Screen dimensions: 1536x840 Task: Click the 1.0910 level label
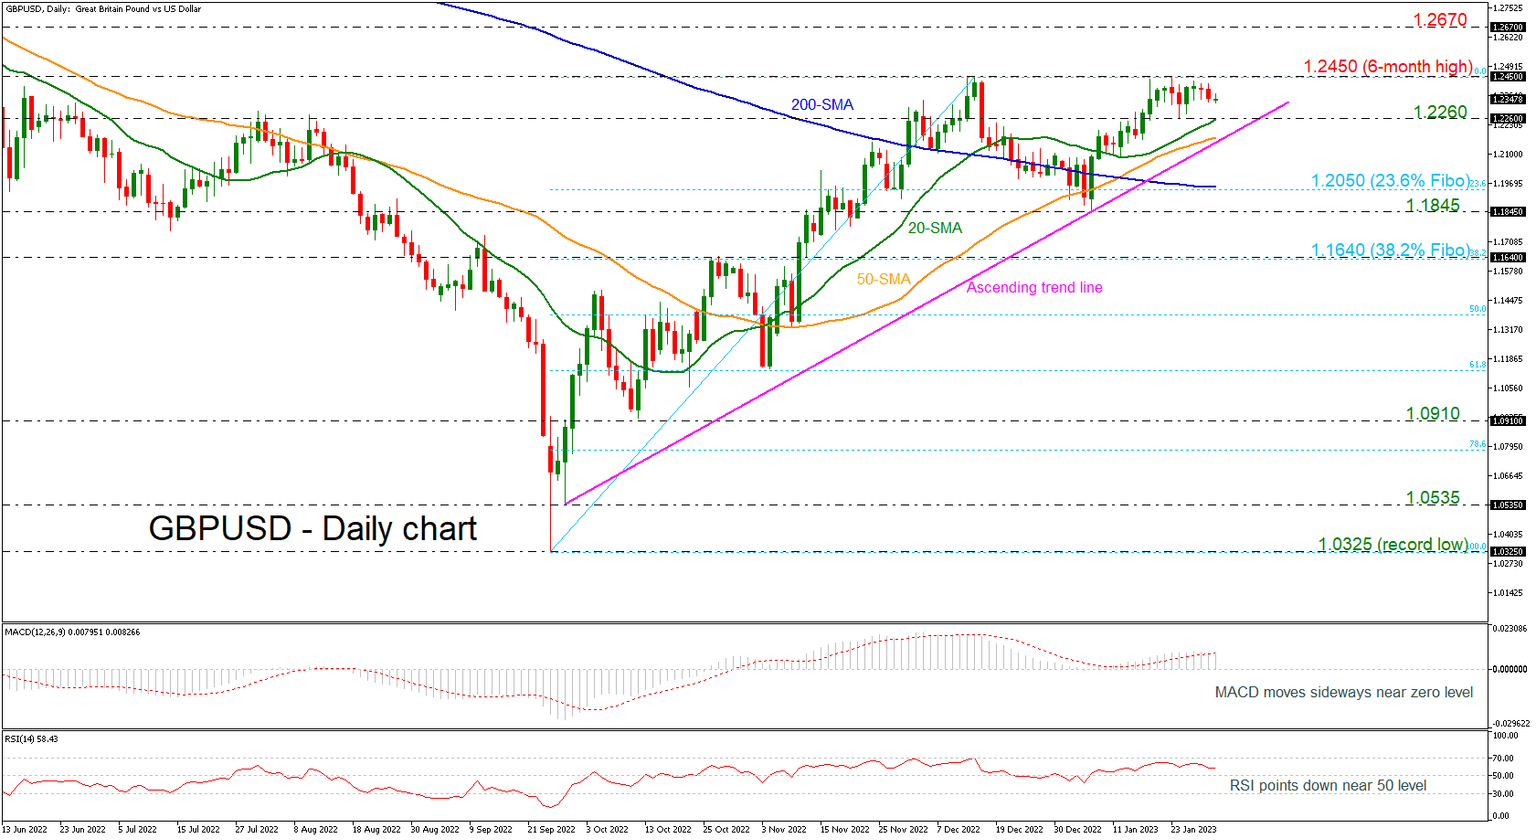1432,413
